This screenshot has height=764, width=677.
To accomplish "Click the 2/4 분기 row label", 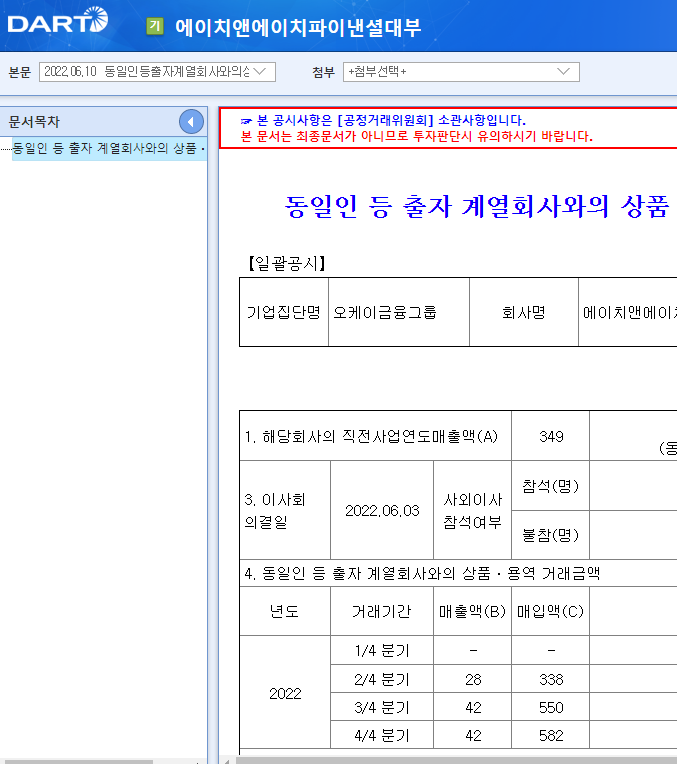I will tap(382, 679).
